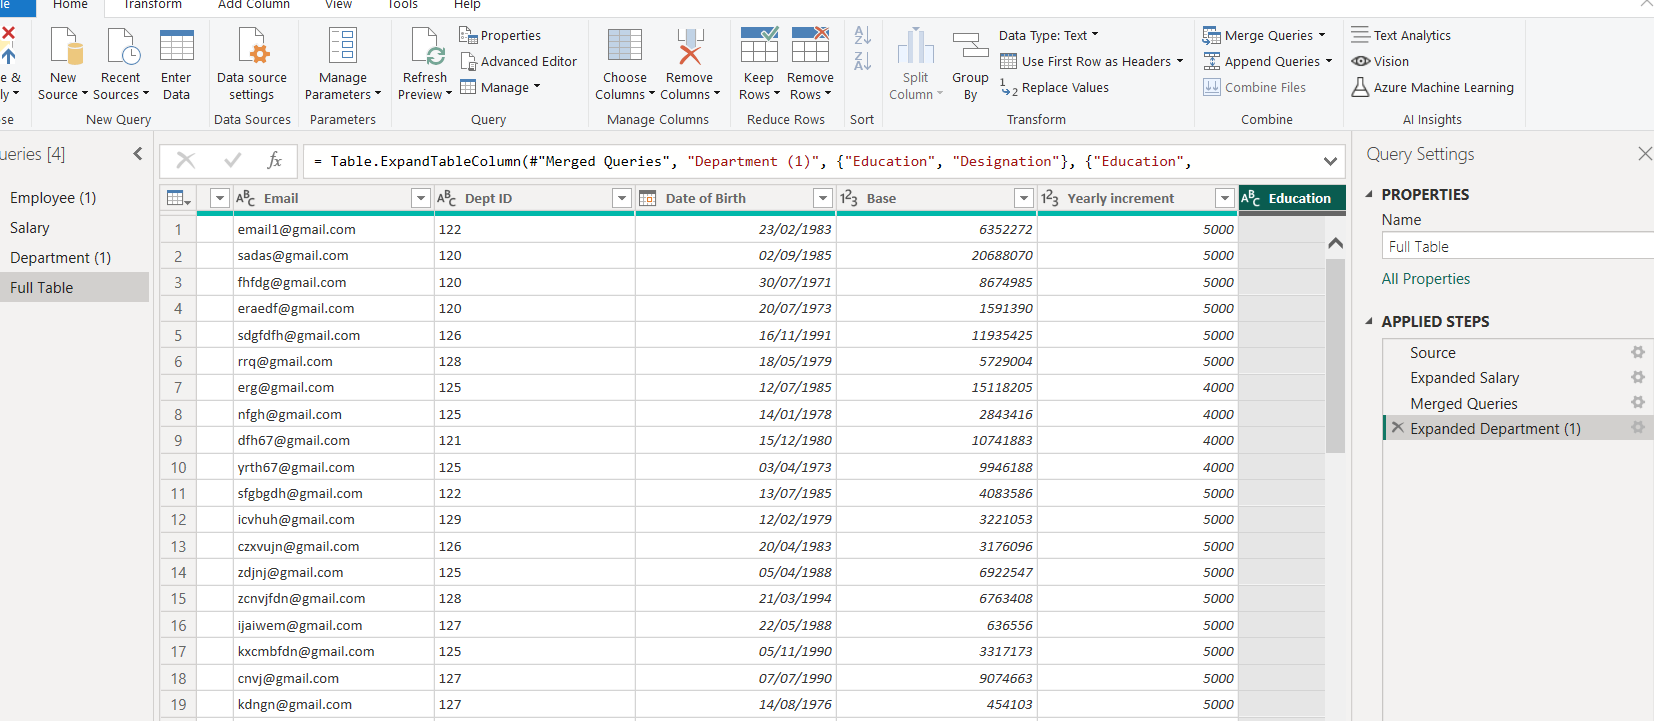This screenshot has height=721, width=1654.
Task: Open the Tools tab
Action: click(403, 5)
